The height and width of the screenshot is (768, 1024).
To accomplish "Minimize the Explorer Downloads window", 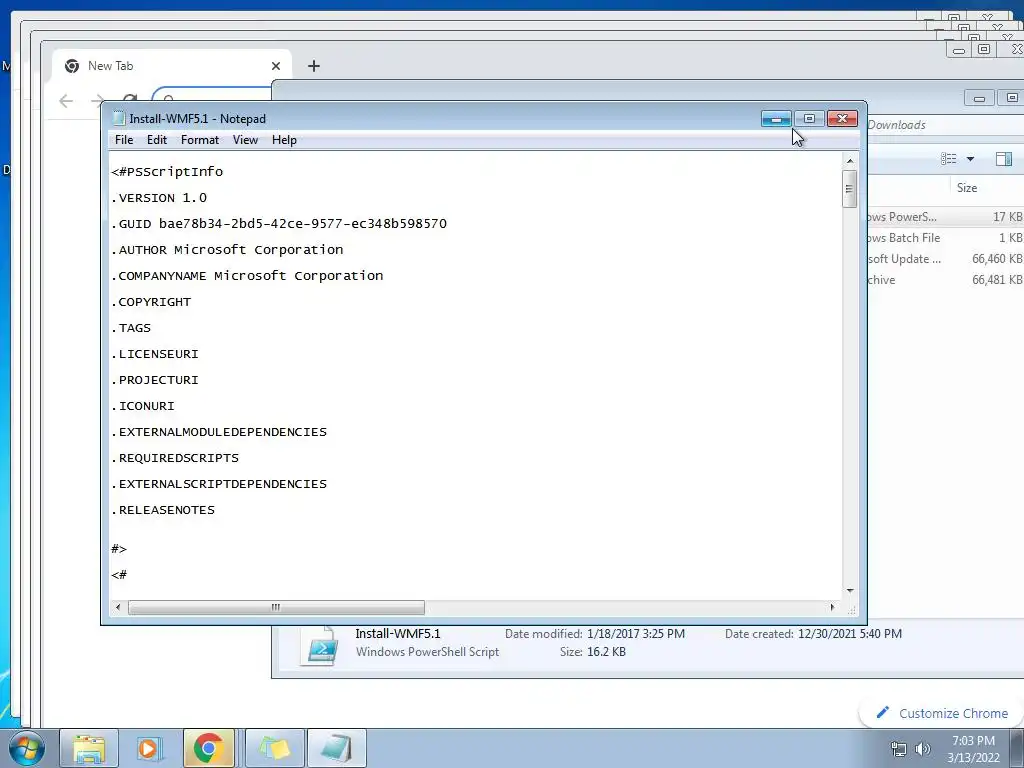I will pos(979,99).
